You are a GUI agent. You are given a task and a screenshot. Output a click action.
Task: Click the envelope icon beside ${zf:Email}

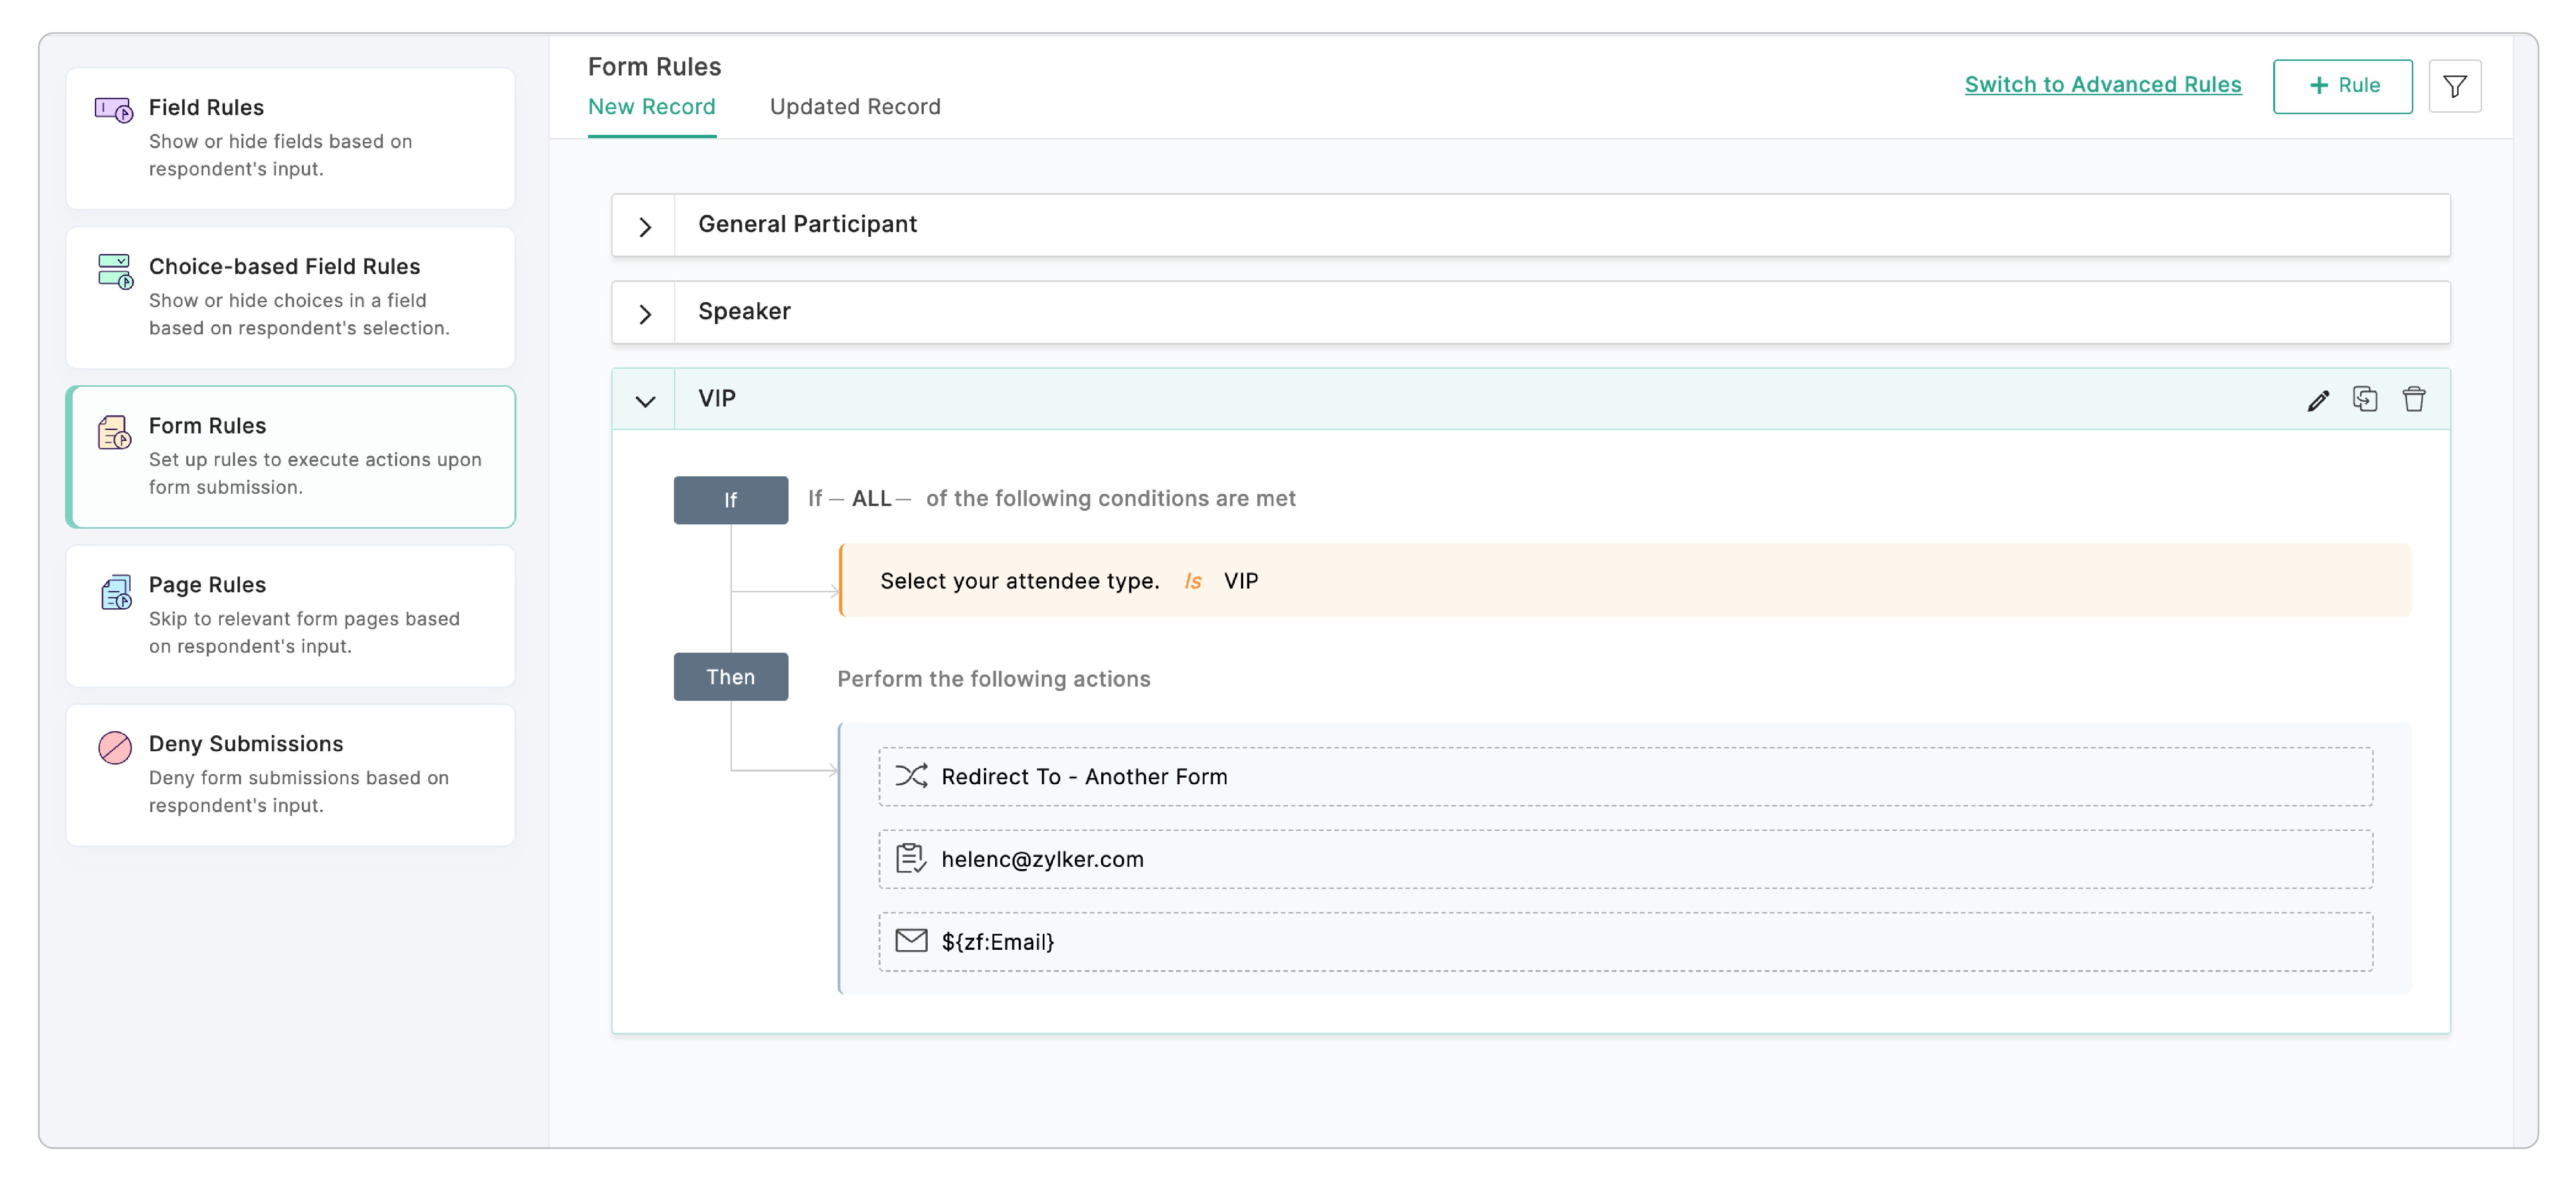coord(911,940)
